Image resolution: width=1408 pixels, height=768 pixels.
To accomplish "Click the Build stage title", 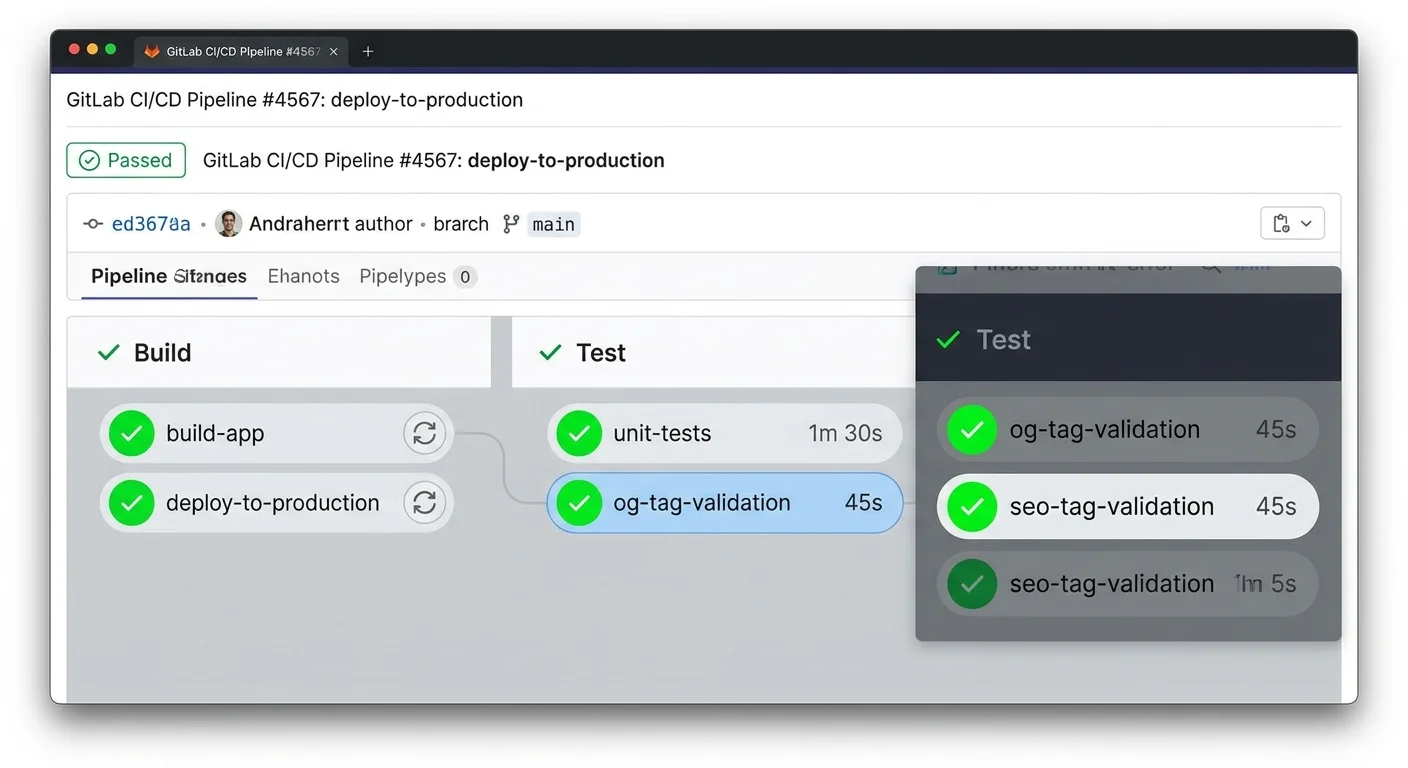I will [x=163, y=352].
